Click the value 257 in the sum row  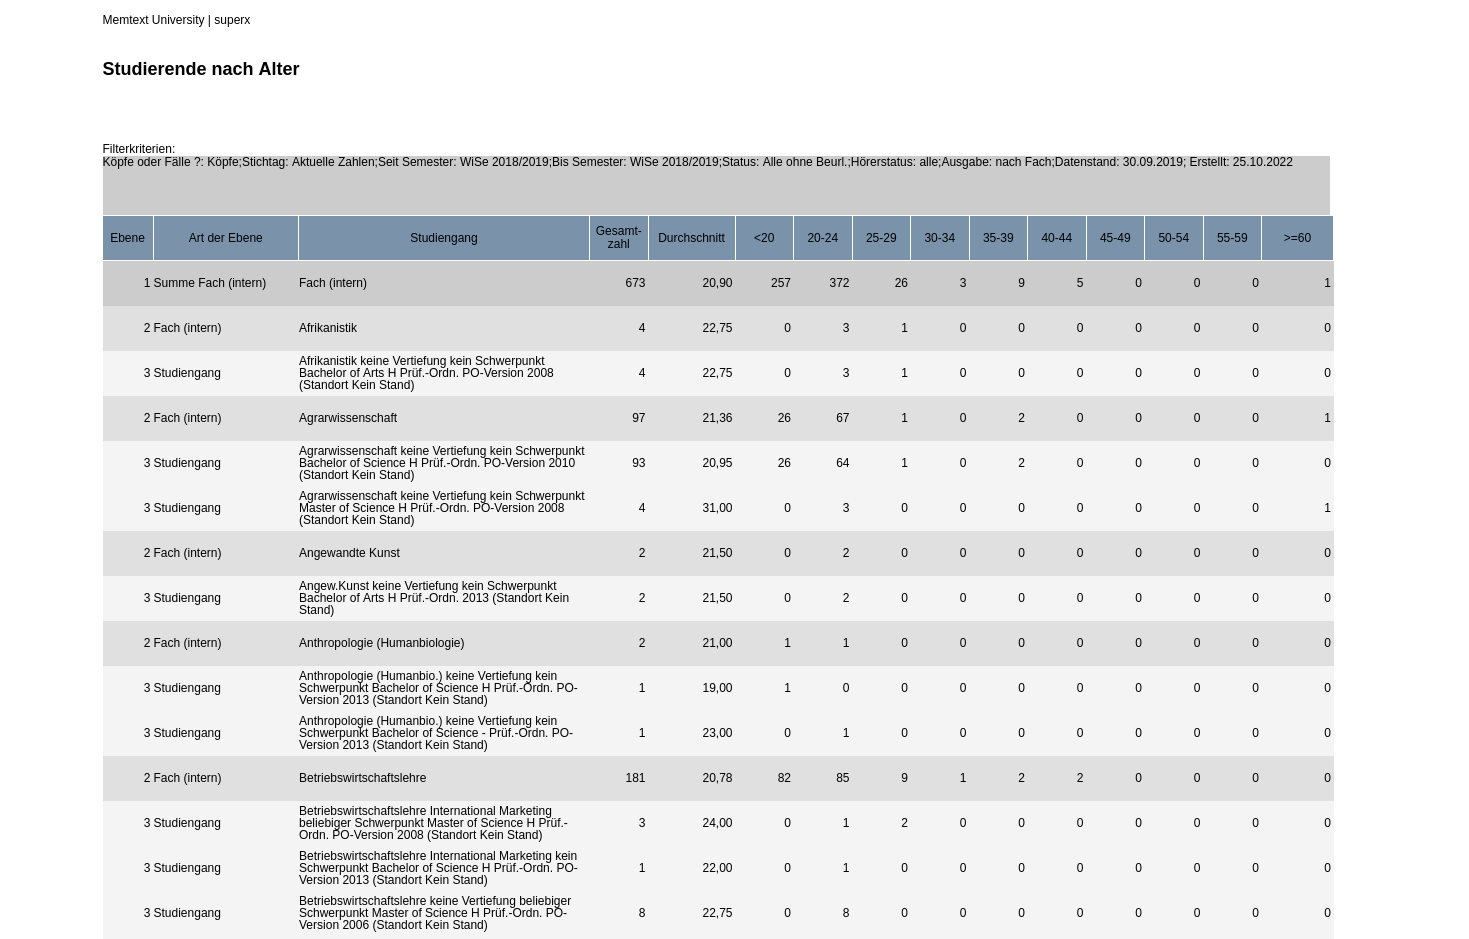coord(781,283)
